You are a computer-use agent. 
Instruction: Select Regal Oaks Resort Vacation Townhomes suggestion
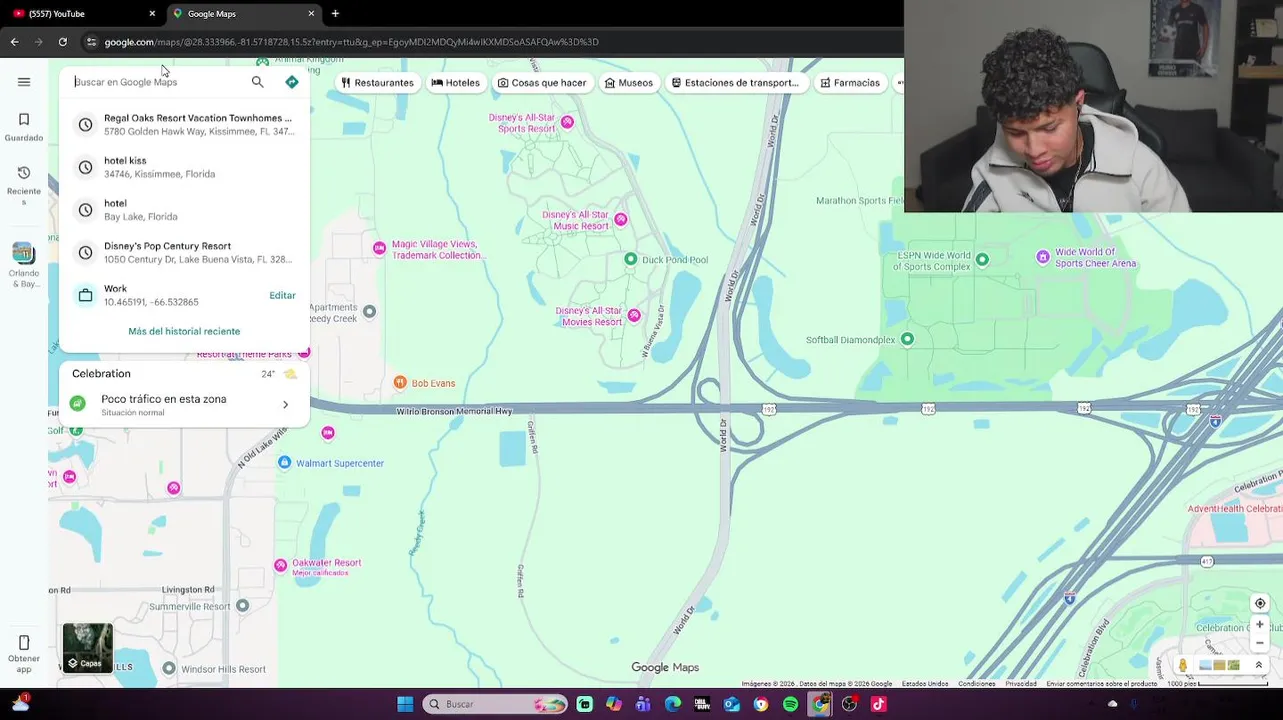pyautogui.click(x=184, y=124)
